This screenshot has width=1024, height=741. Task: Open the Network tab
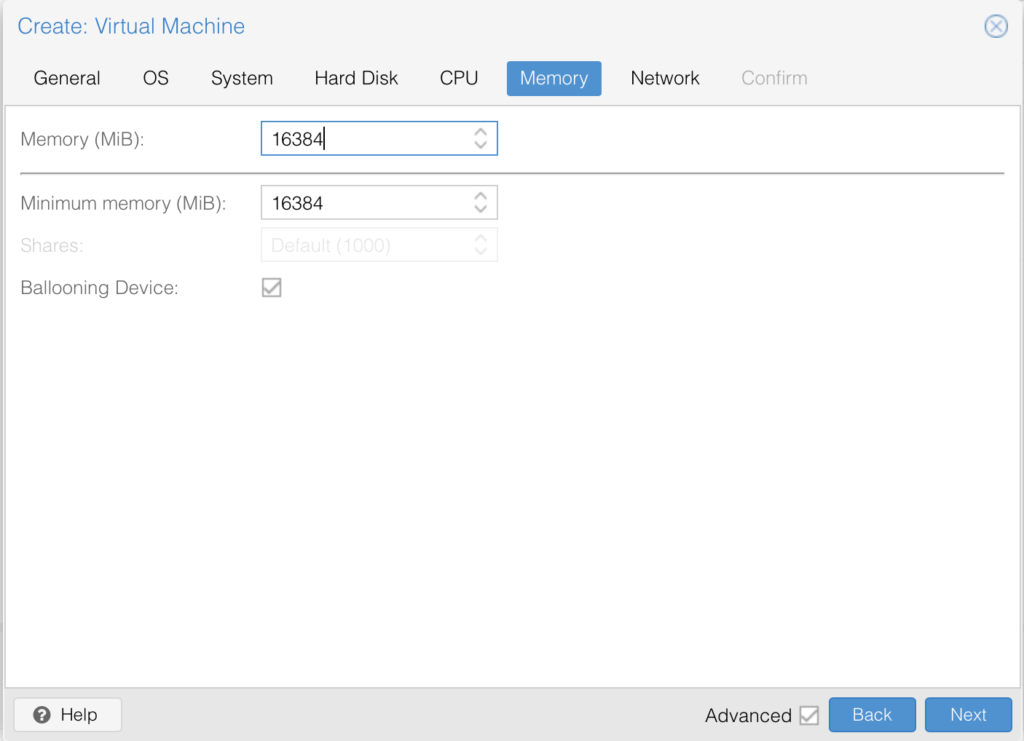point(665,77)
